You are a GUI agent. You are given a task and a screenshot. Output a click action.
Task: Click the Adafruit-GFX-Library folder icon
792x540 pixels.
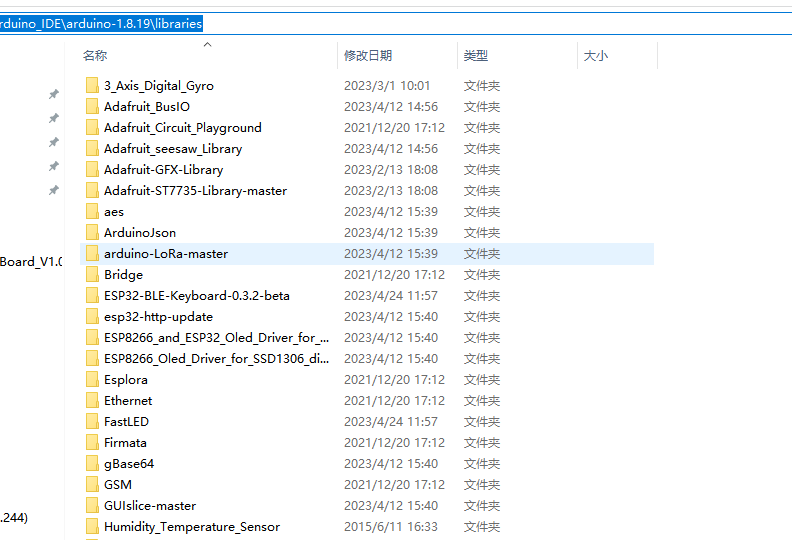pos(92,169)
